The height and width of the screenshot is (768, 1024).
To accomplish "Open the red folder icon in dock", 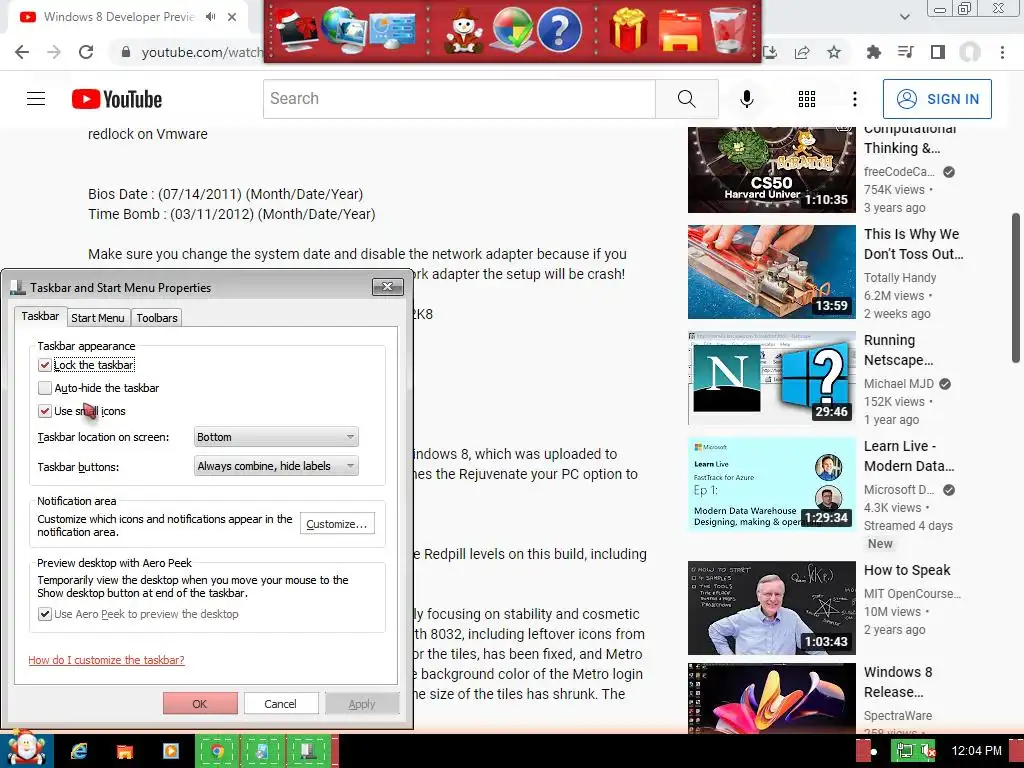I will (x=679, y=30).
